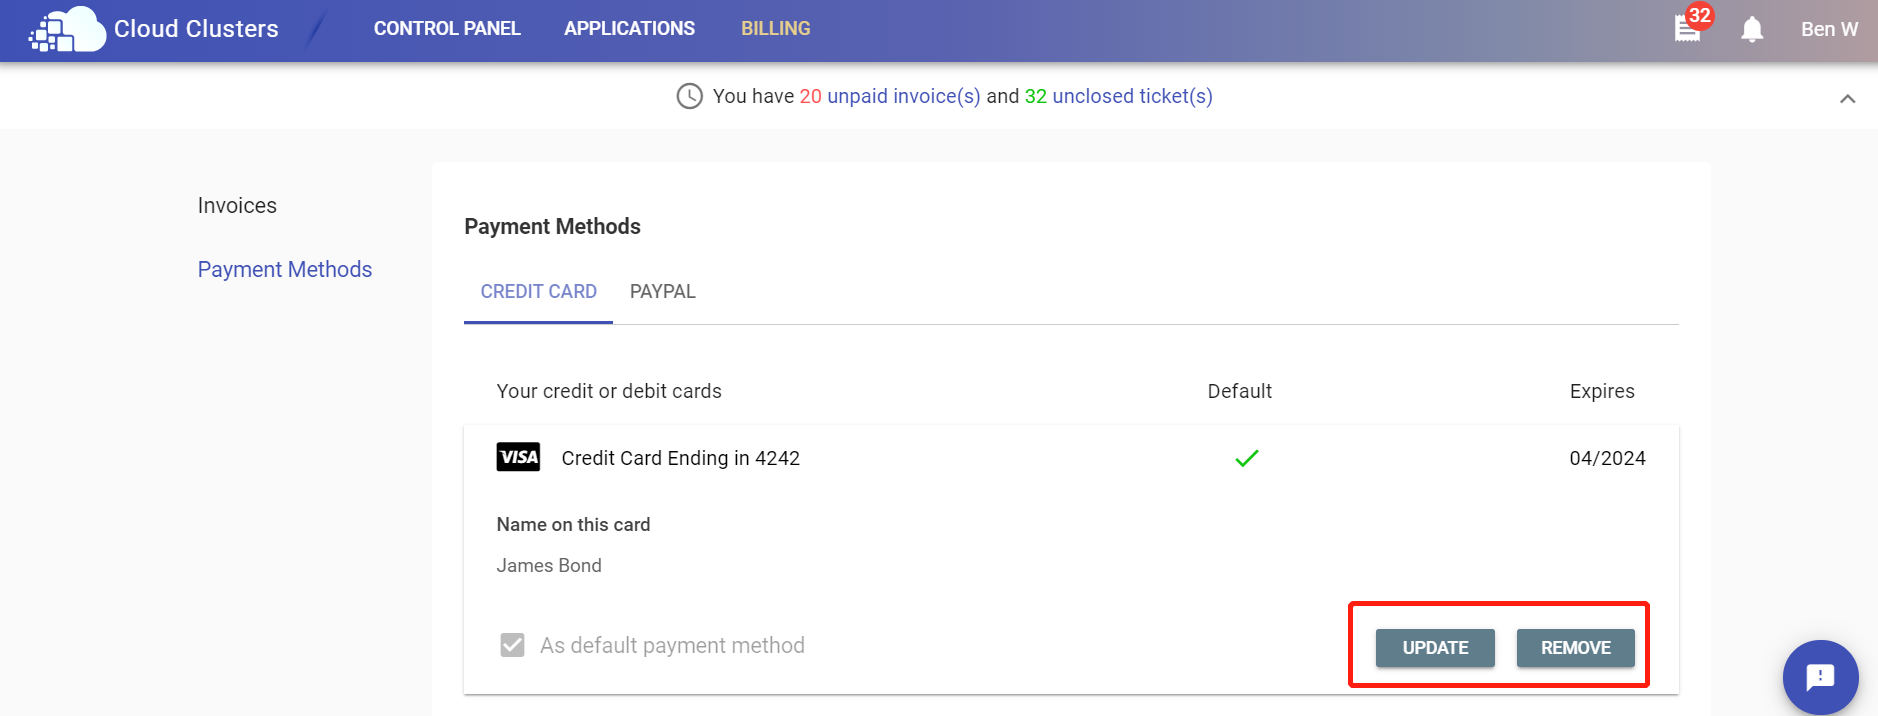1878x716 pixels.
Task: Click the clock icon beside unpaid notice
Action: [x=690, y=96]
